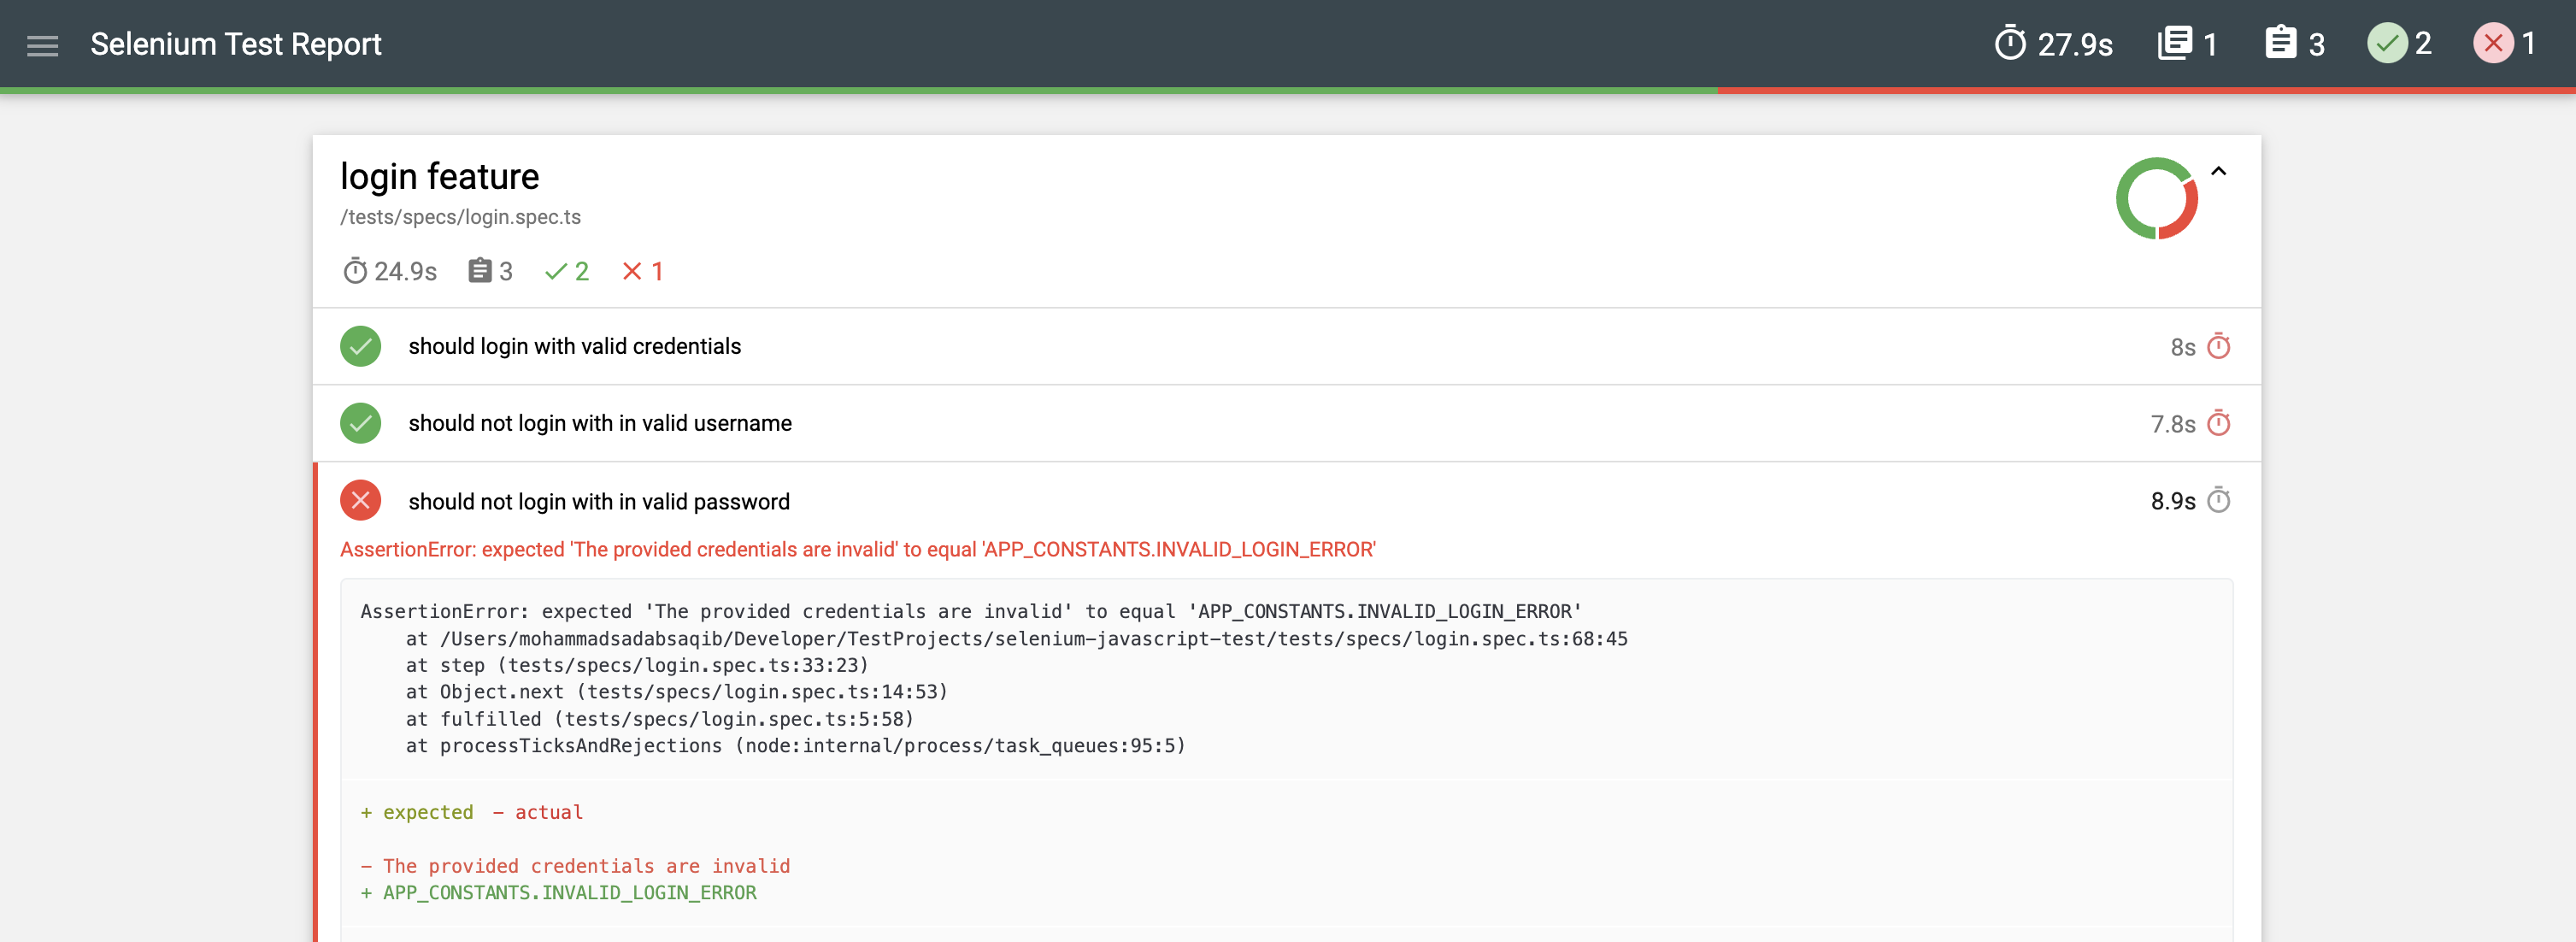Click the suites count icon in header
This screenshot has height=942, width=2576.
2175,43
